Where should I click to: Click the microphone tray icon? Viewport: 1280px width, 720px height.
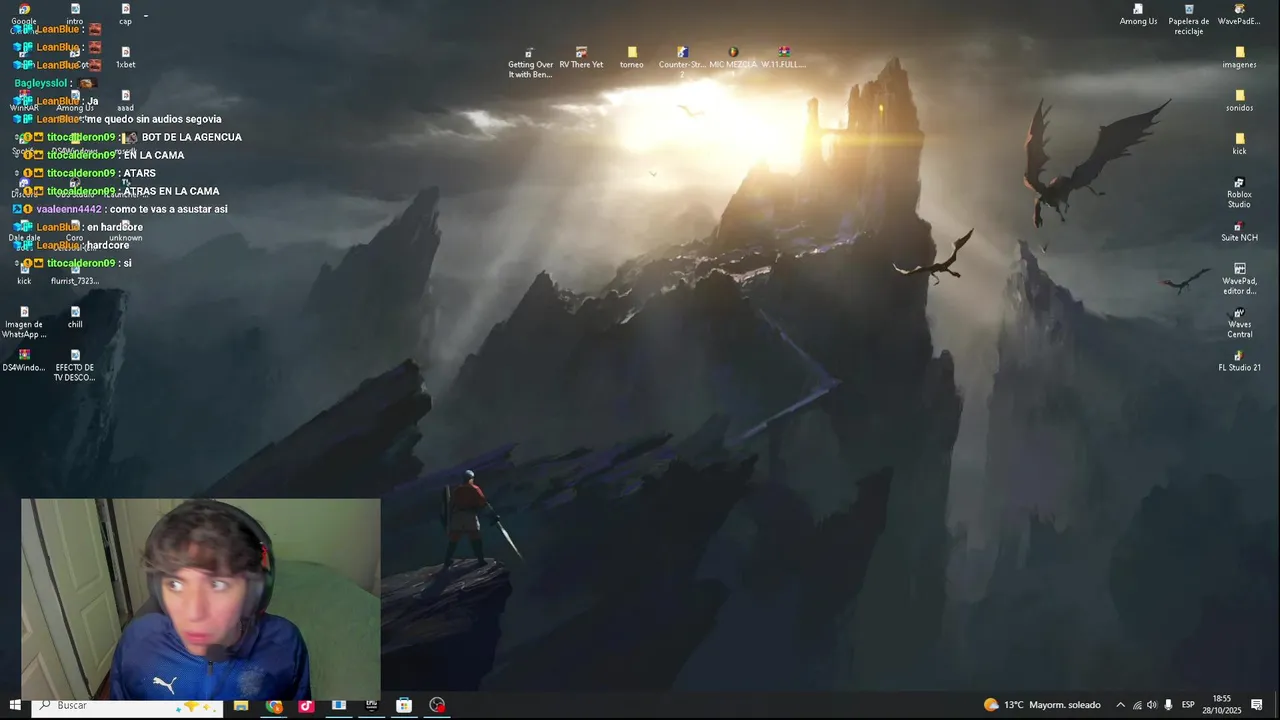coord(1168,705)
